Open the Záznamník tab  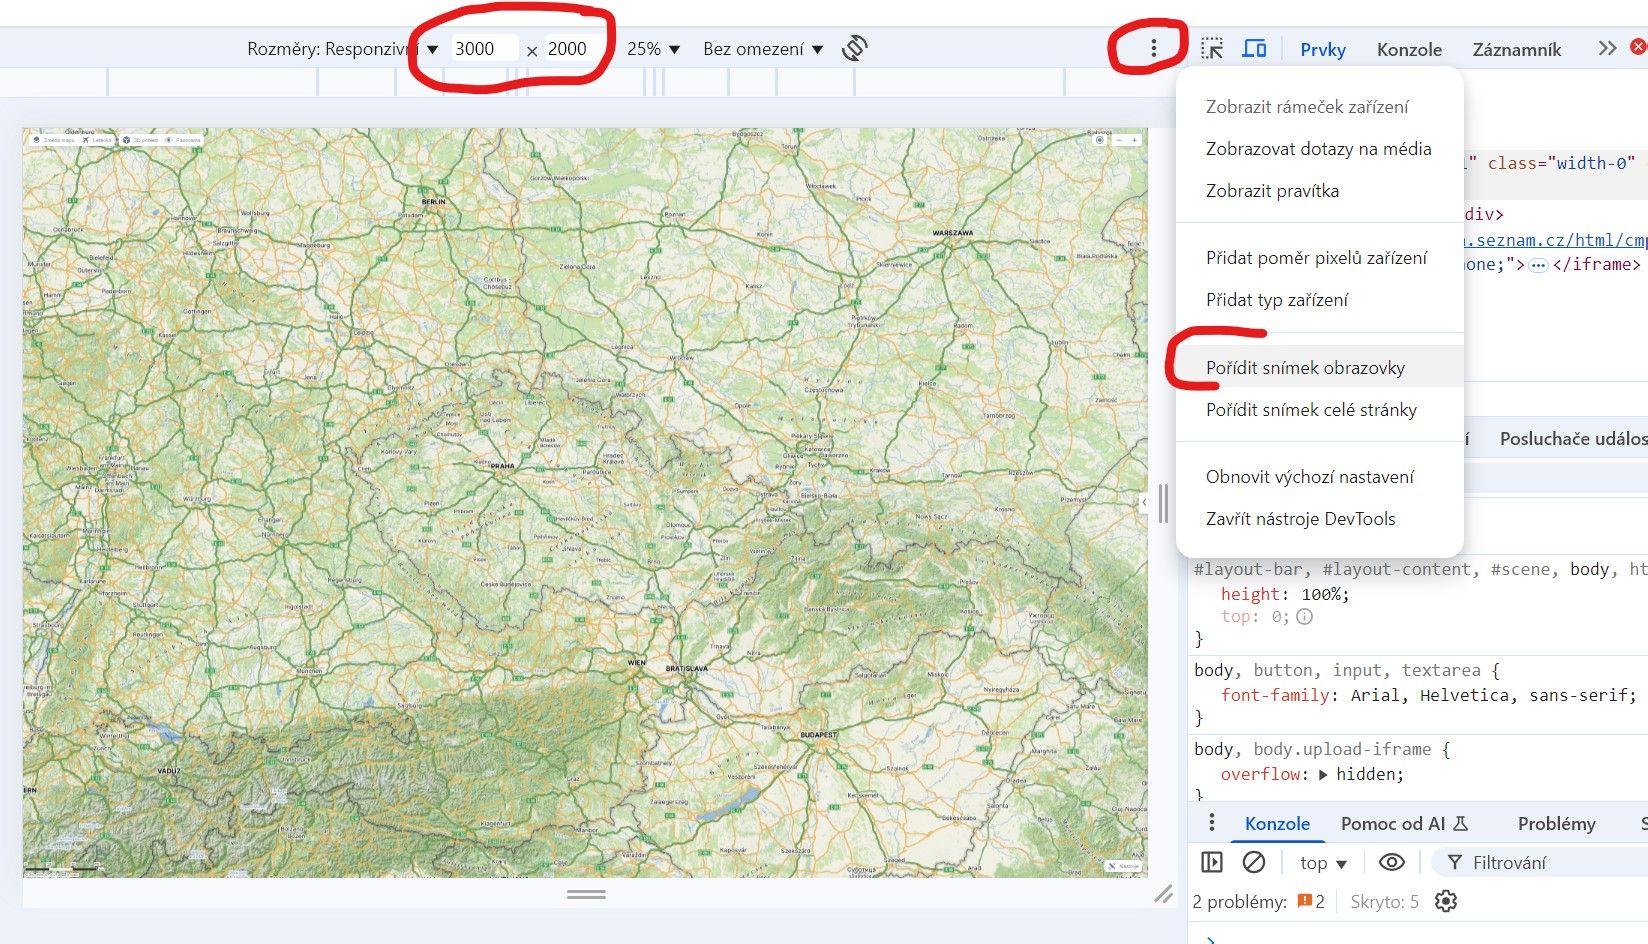tap(1516, 49)
